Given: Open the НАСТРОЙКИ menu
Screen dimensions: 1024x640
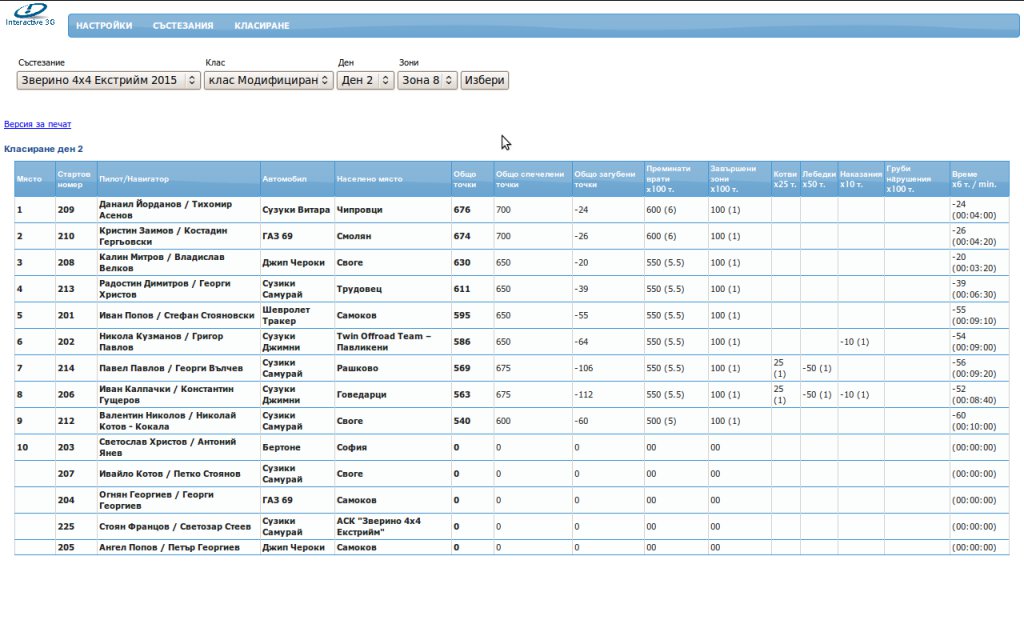Looking at the screenshot, I should (104, 26).
